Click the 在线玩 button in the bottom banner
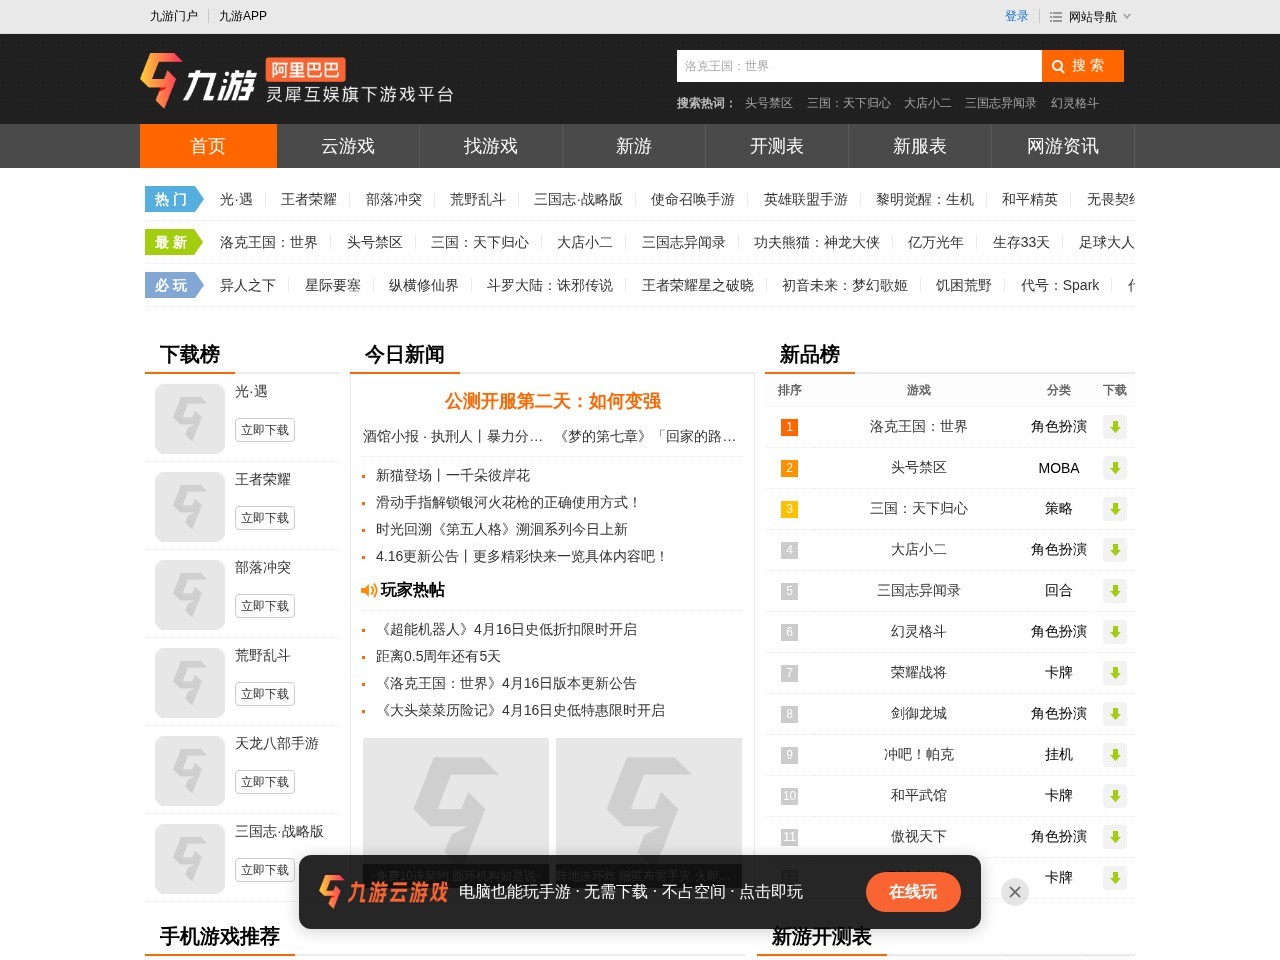The image size is (1280, 960). point(913,891)
